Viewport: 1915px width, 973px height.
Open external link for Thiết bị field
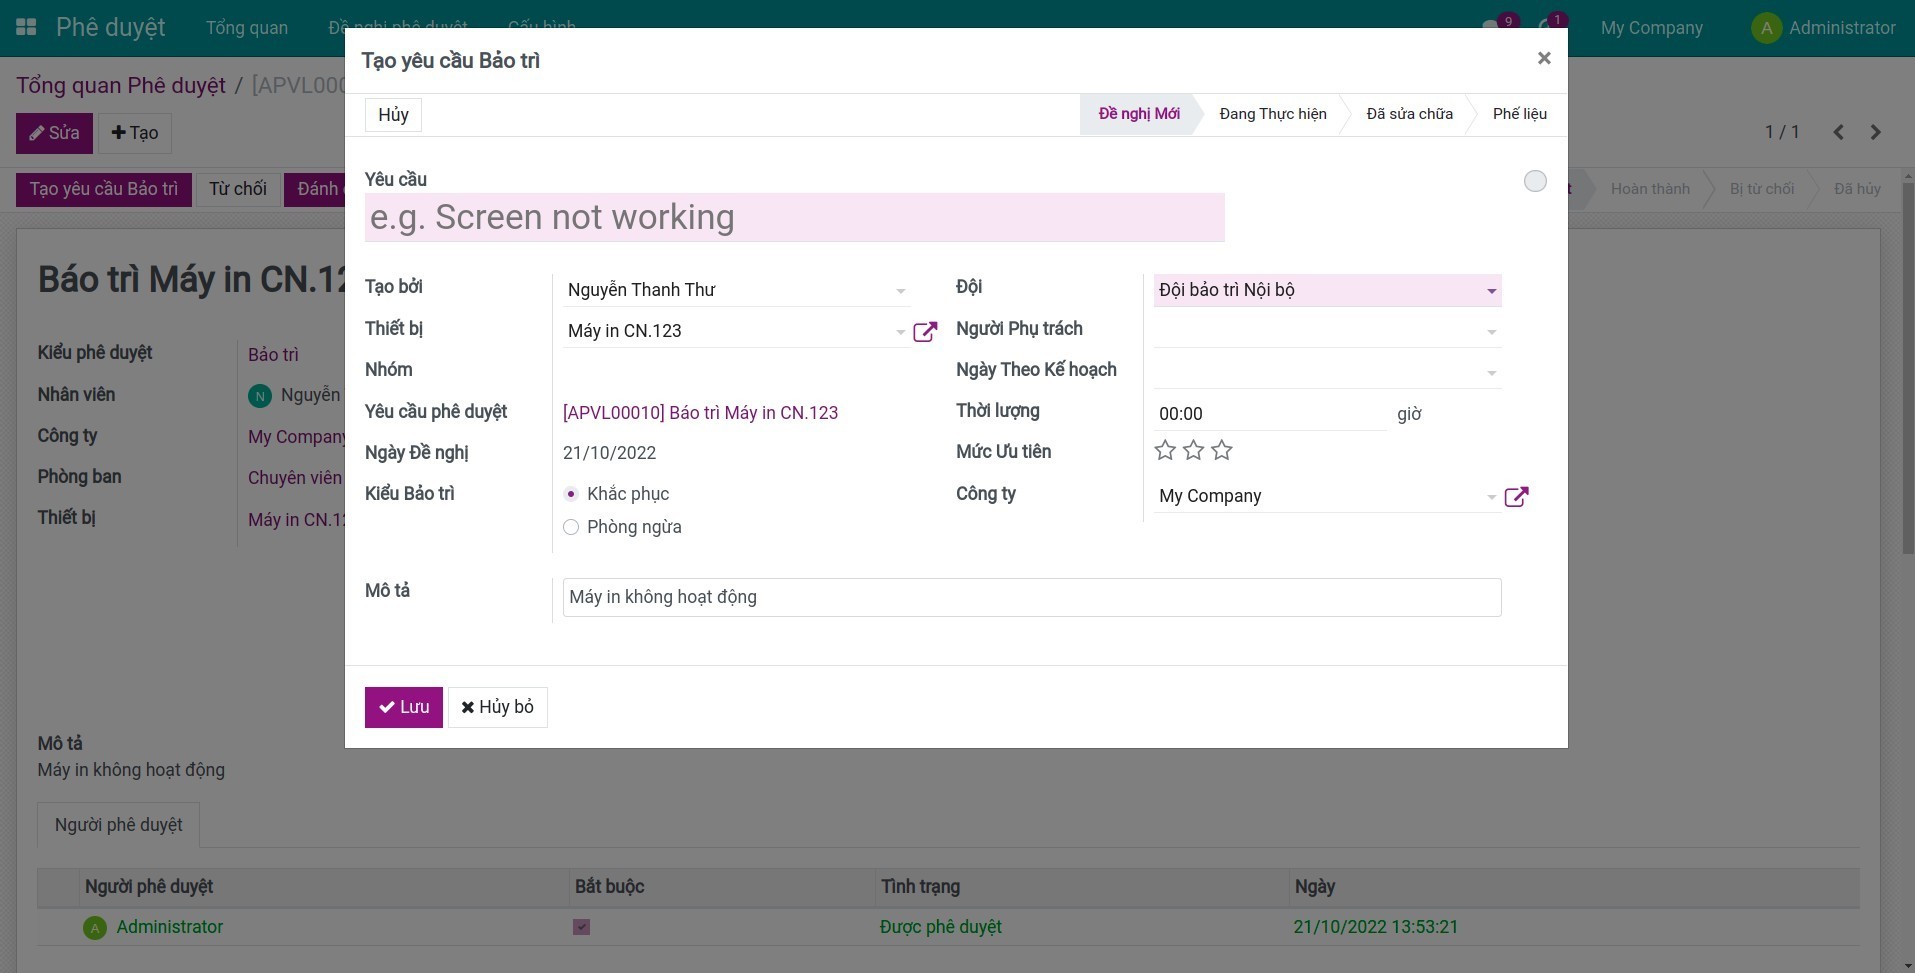(x=925, y=331)
